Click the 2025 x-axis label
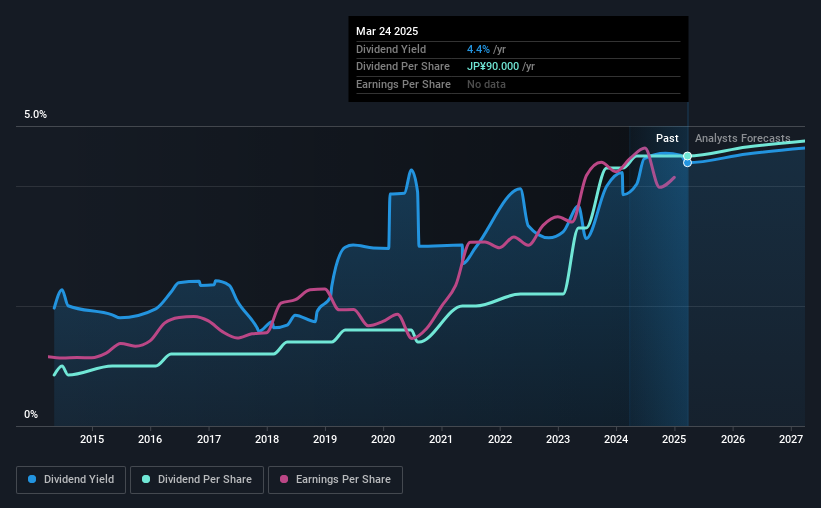The width and height of the screenshot is (821, 508). point(674,439)
